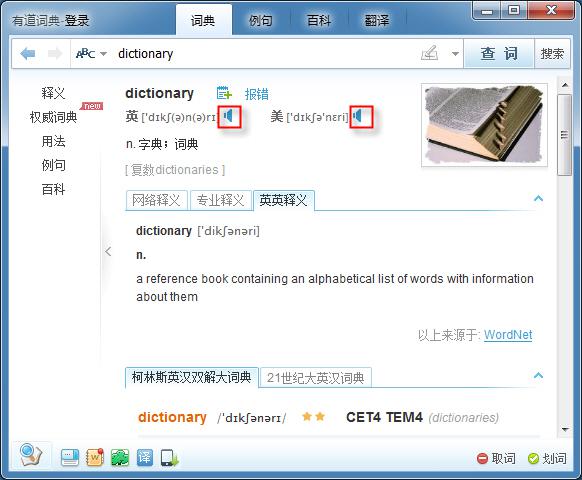Click the 查词 lookup button

pos(499,53)
